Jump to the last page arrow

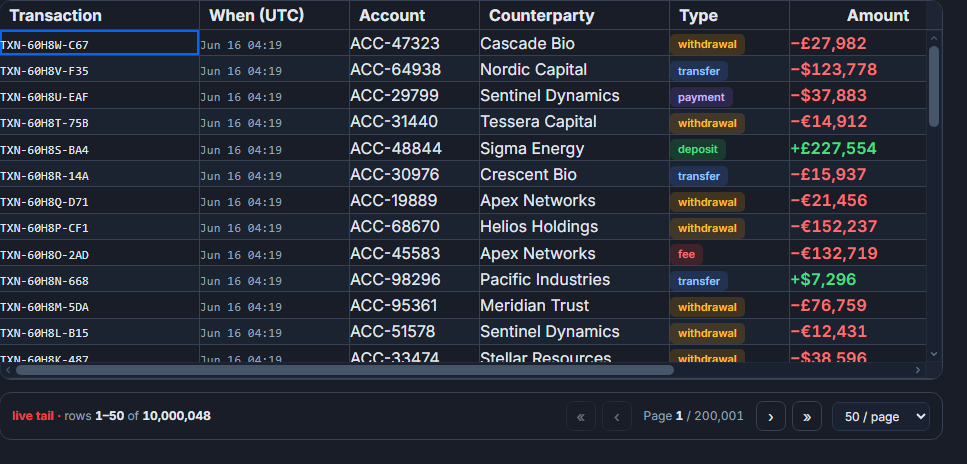807,416
